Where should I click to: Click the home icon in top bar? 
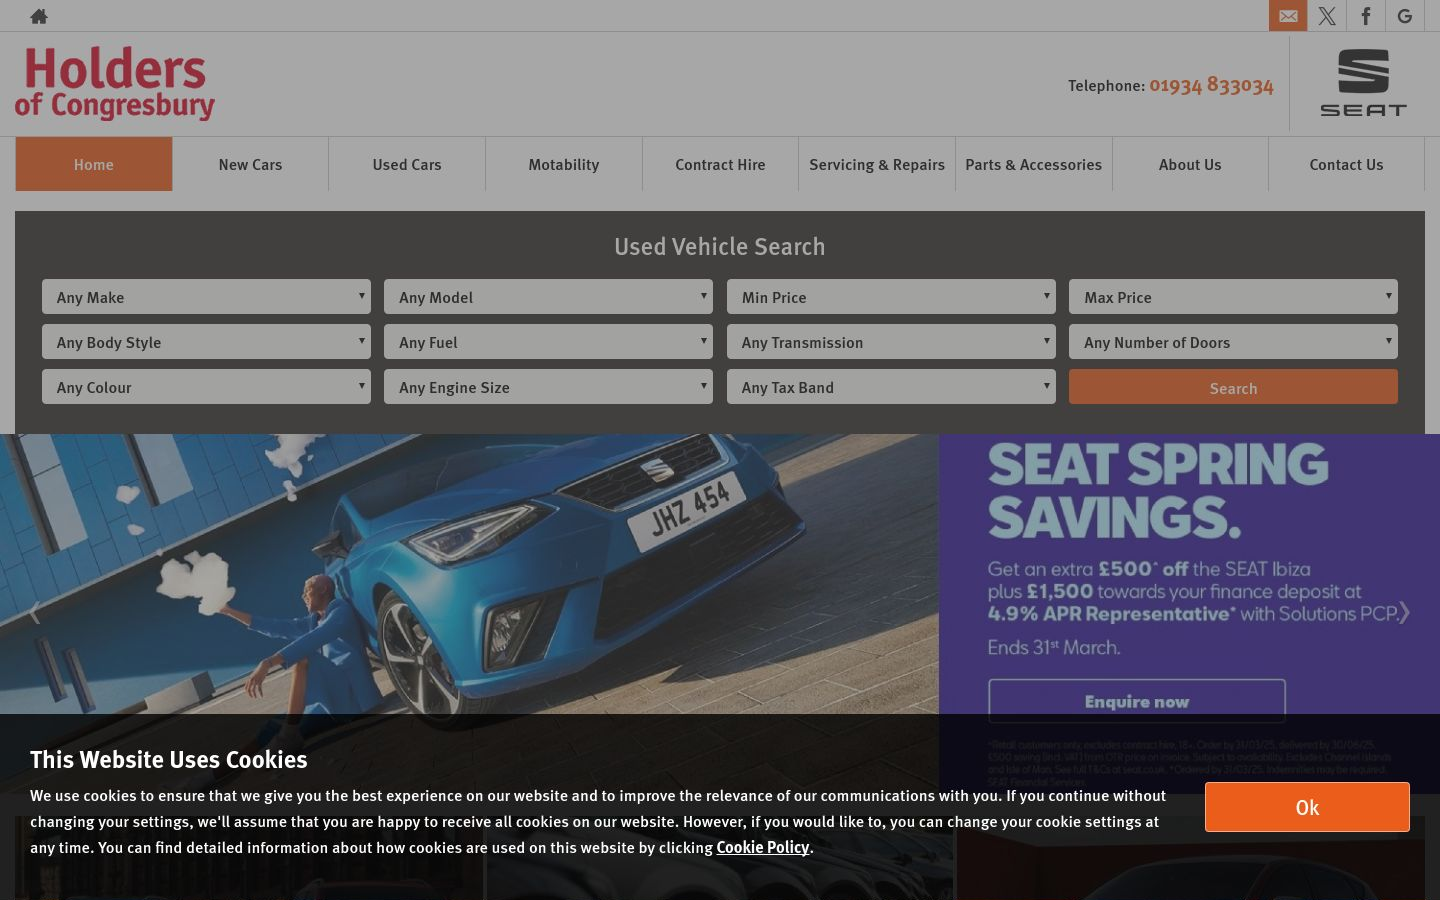(x=39, y=16)
